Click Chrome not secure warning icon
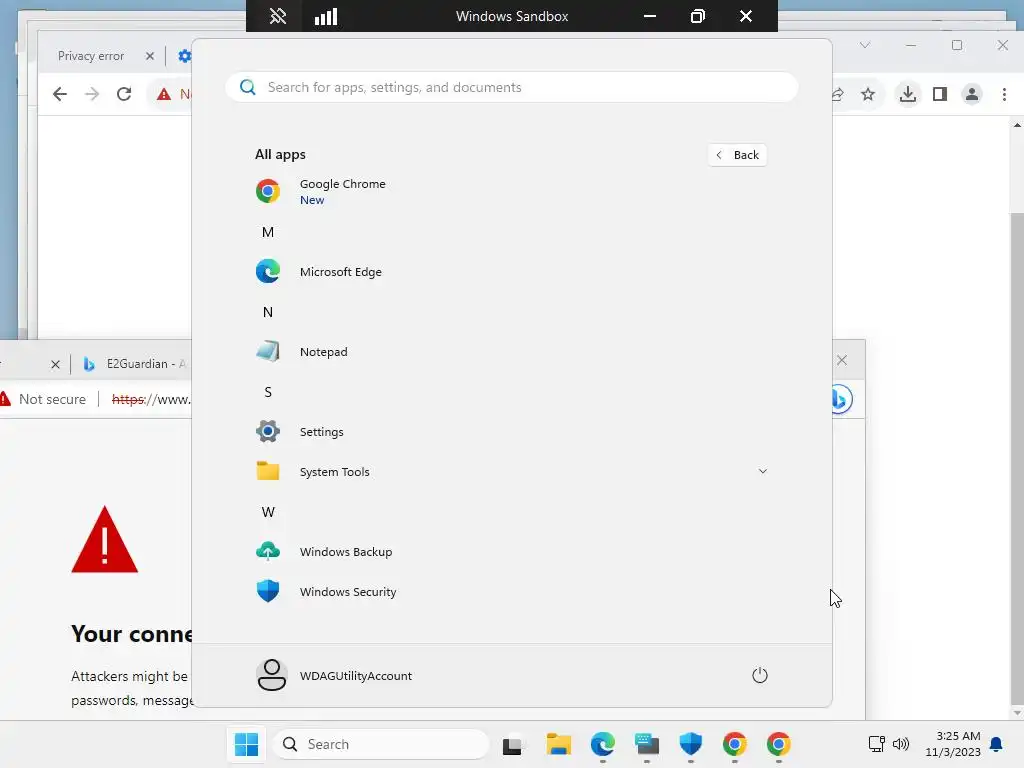1024x768 pixels. (164, 95)
